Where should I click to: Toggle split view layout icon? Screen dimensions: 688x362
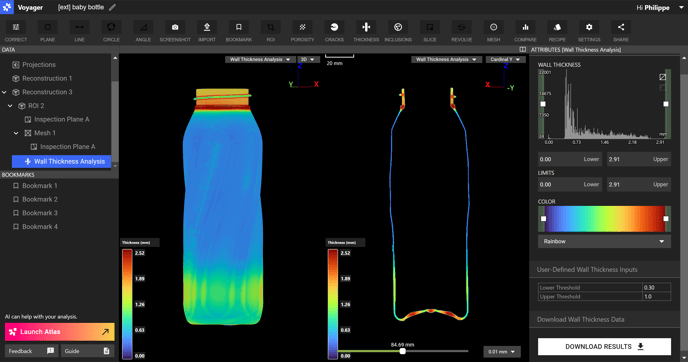point(523,50)
